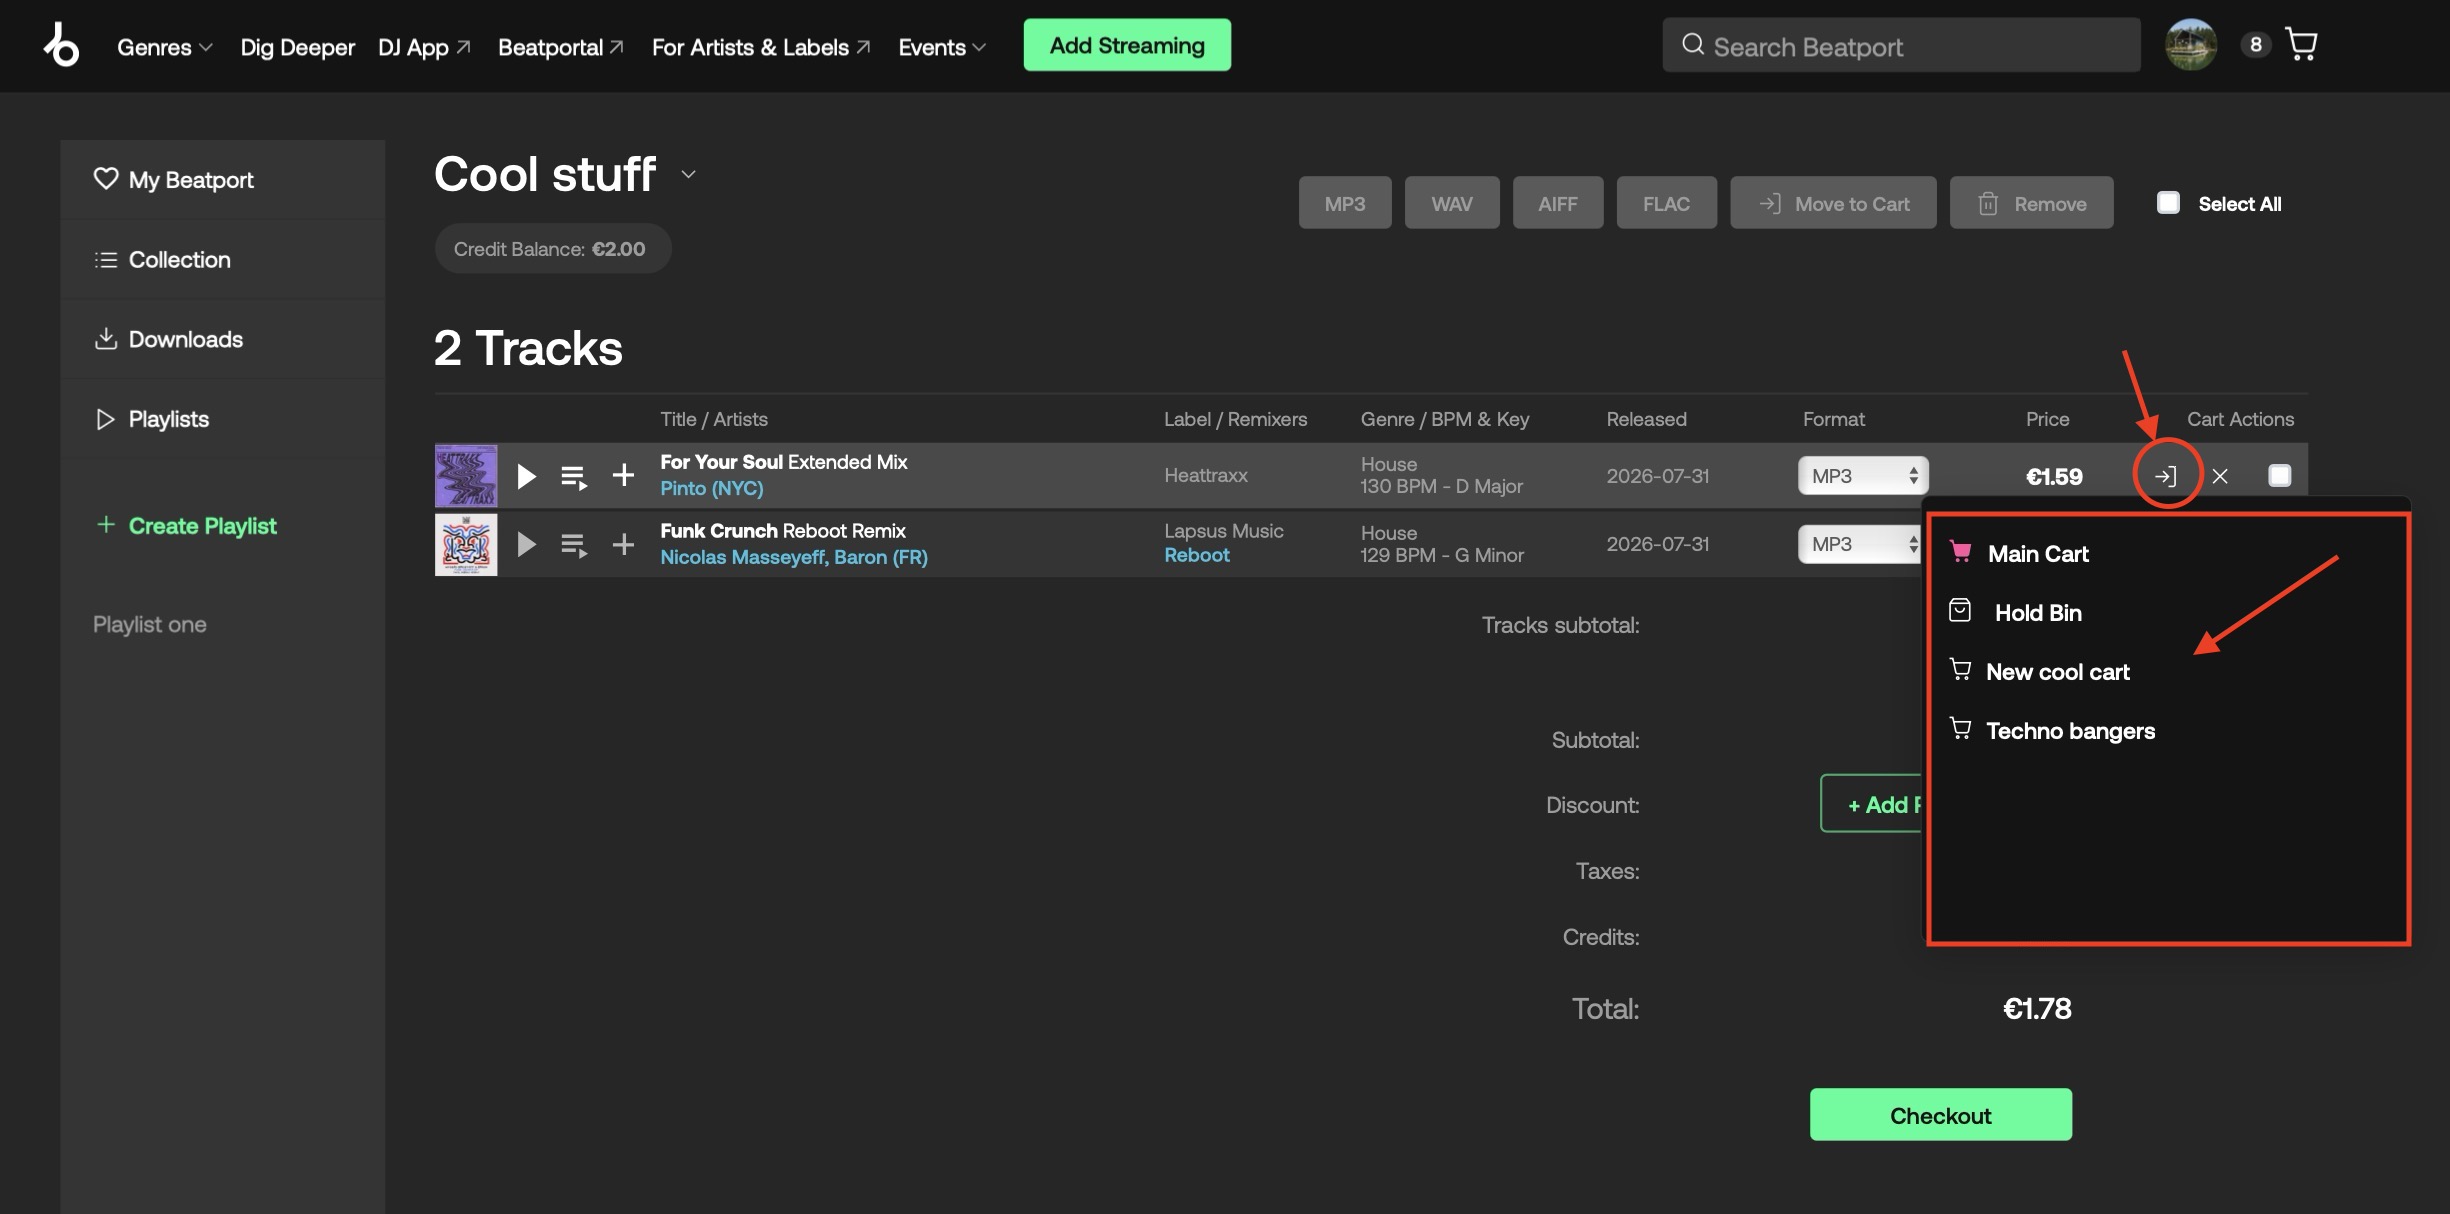Move track to New cool cart
2450x1214 pixels.
click(x=2058, y=672)
